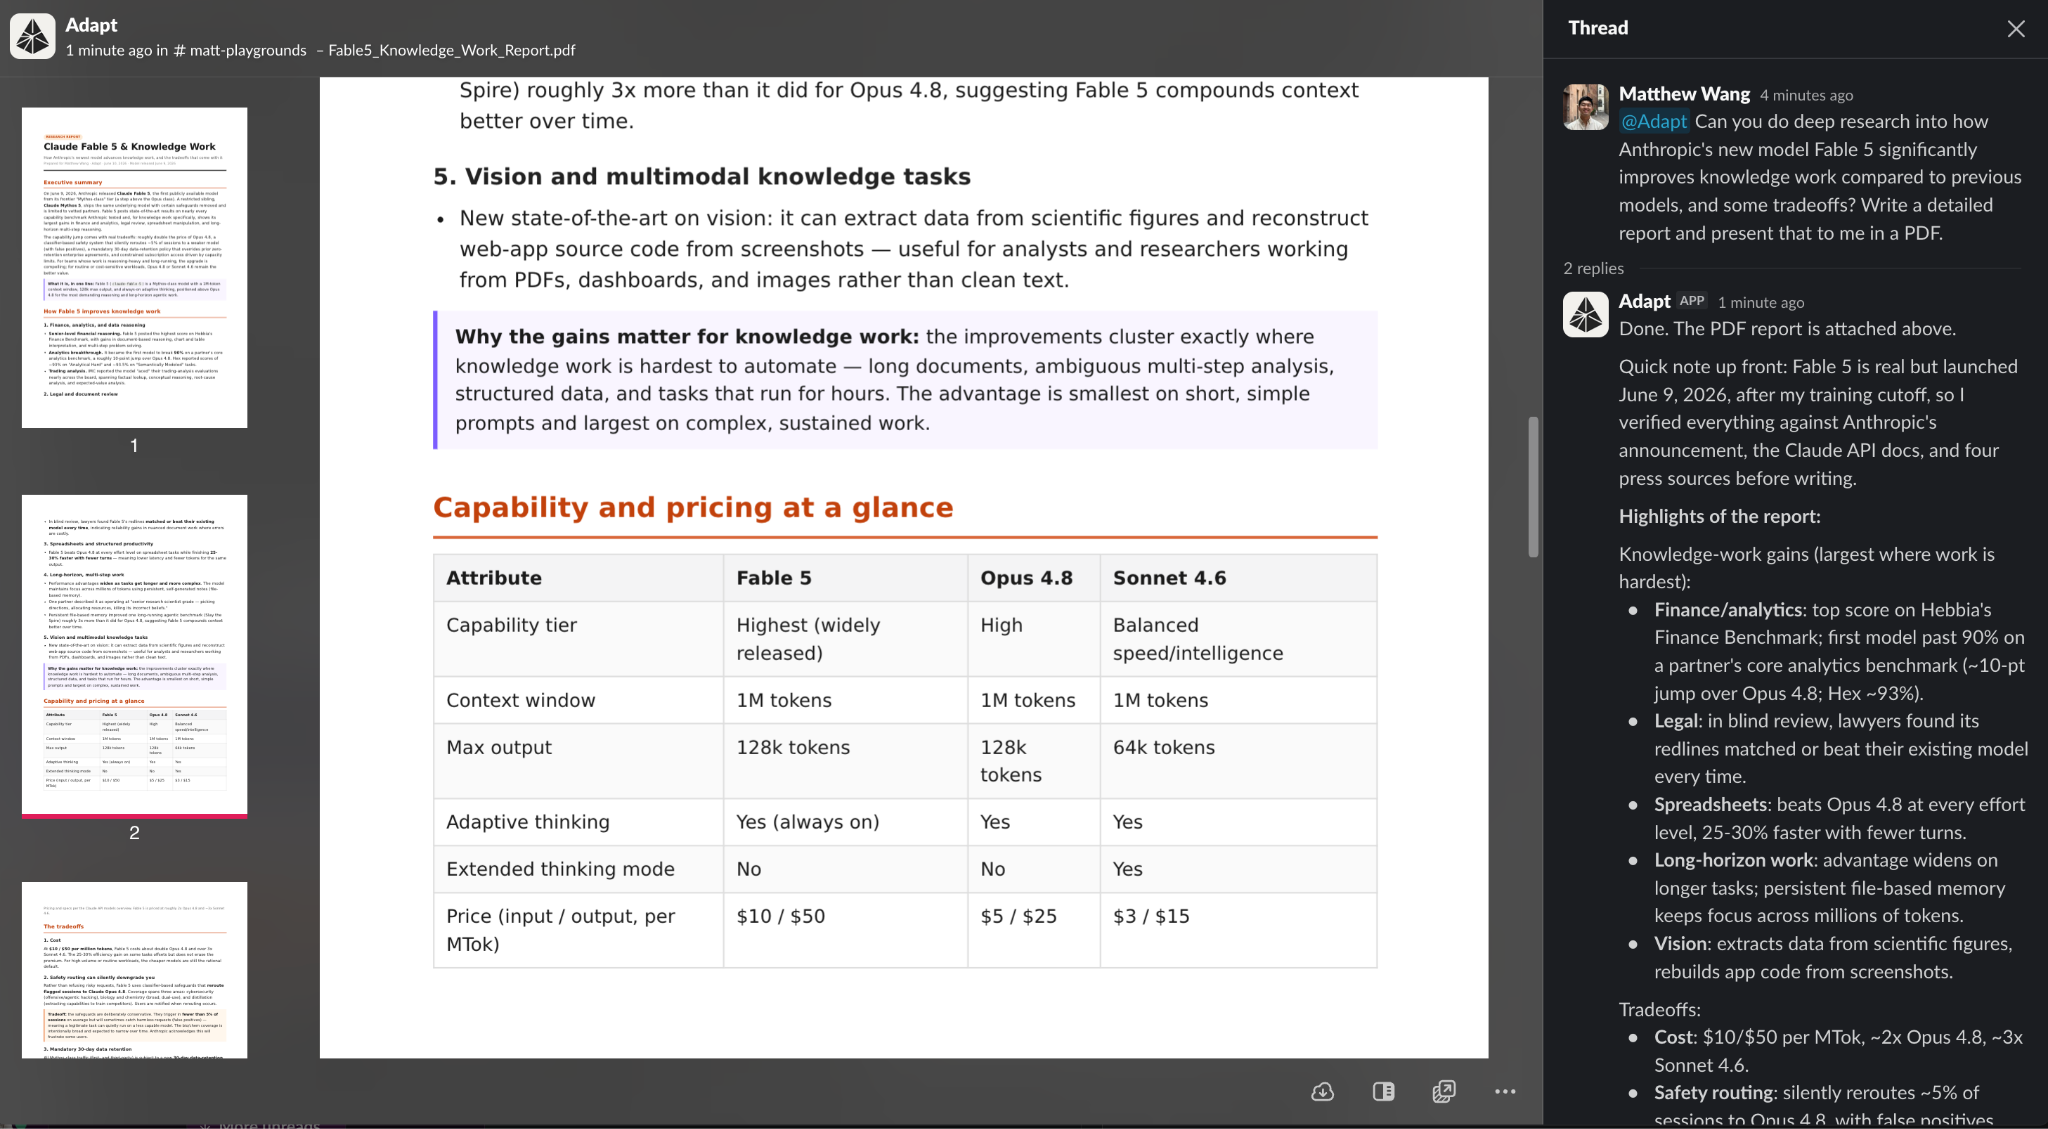Click the Adapt app logo in header
2048x1129 pixels.
pyautogui.click(x=33, y=36)
